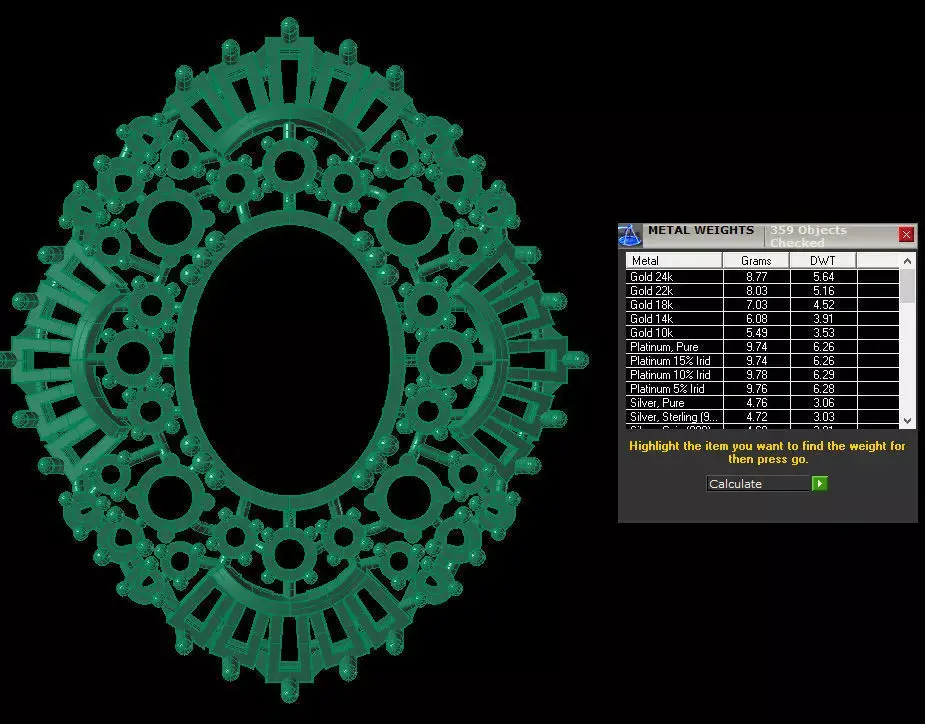
Task: Select the Silver, Sterling row
Action: pos(762,417)
